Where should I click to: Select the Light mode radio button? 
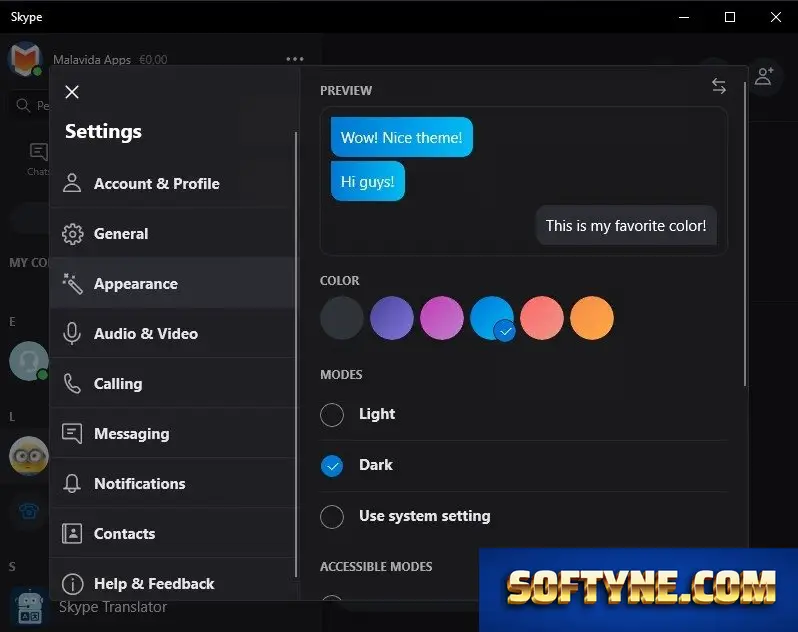332,415
